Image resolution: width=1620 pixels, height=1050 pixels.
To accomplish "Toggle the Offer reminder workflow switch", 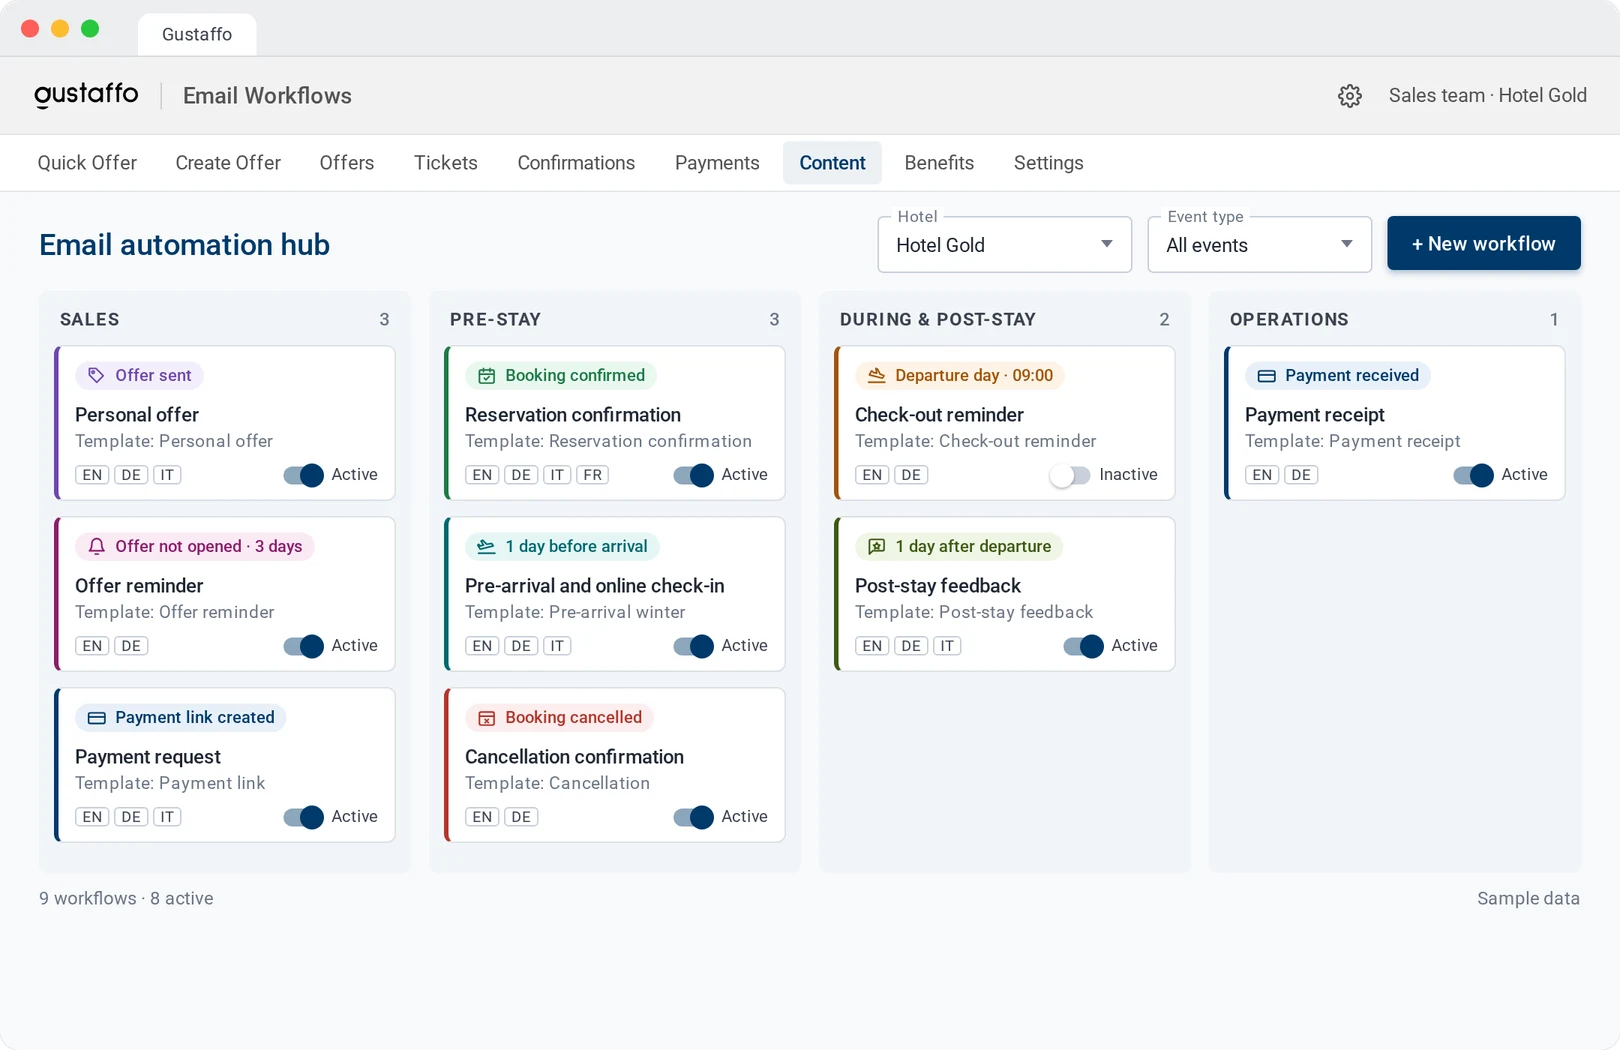I will [x=303, y=646].
